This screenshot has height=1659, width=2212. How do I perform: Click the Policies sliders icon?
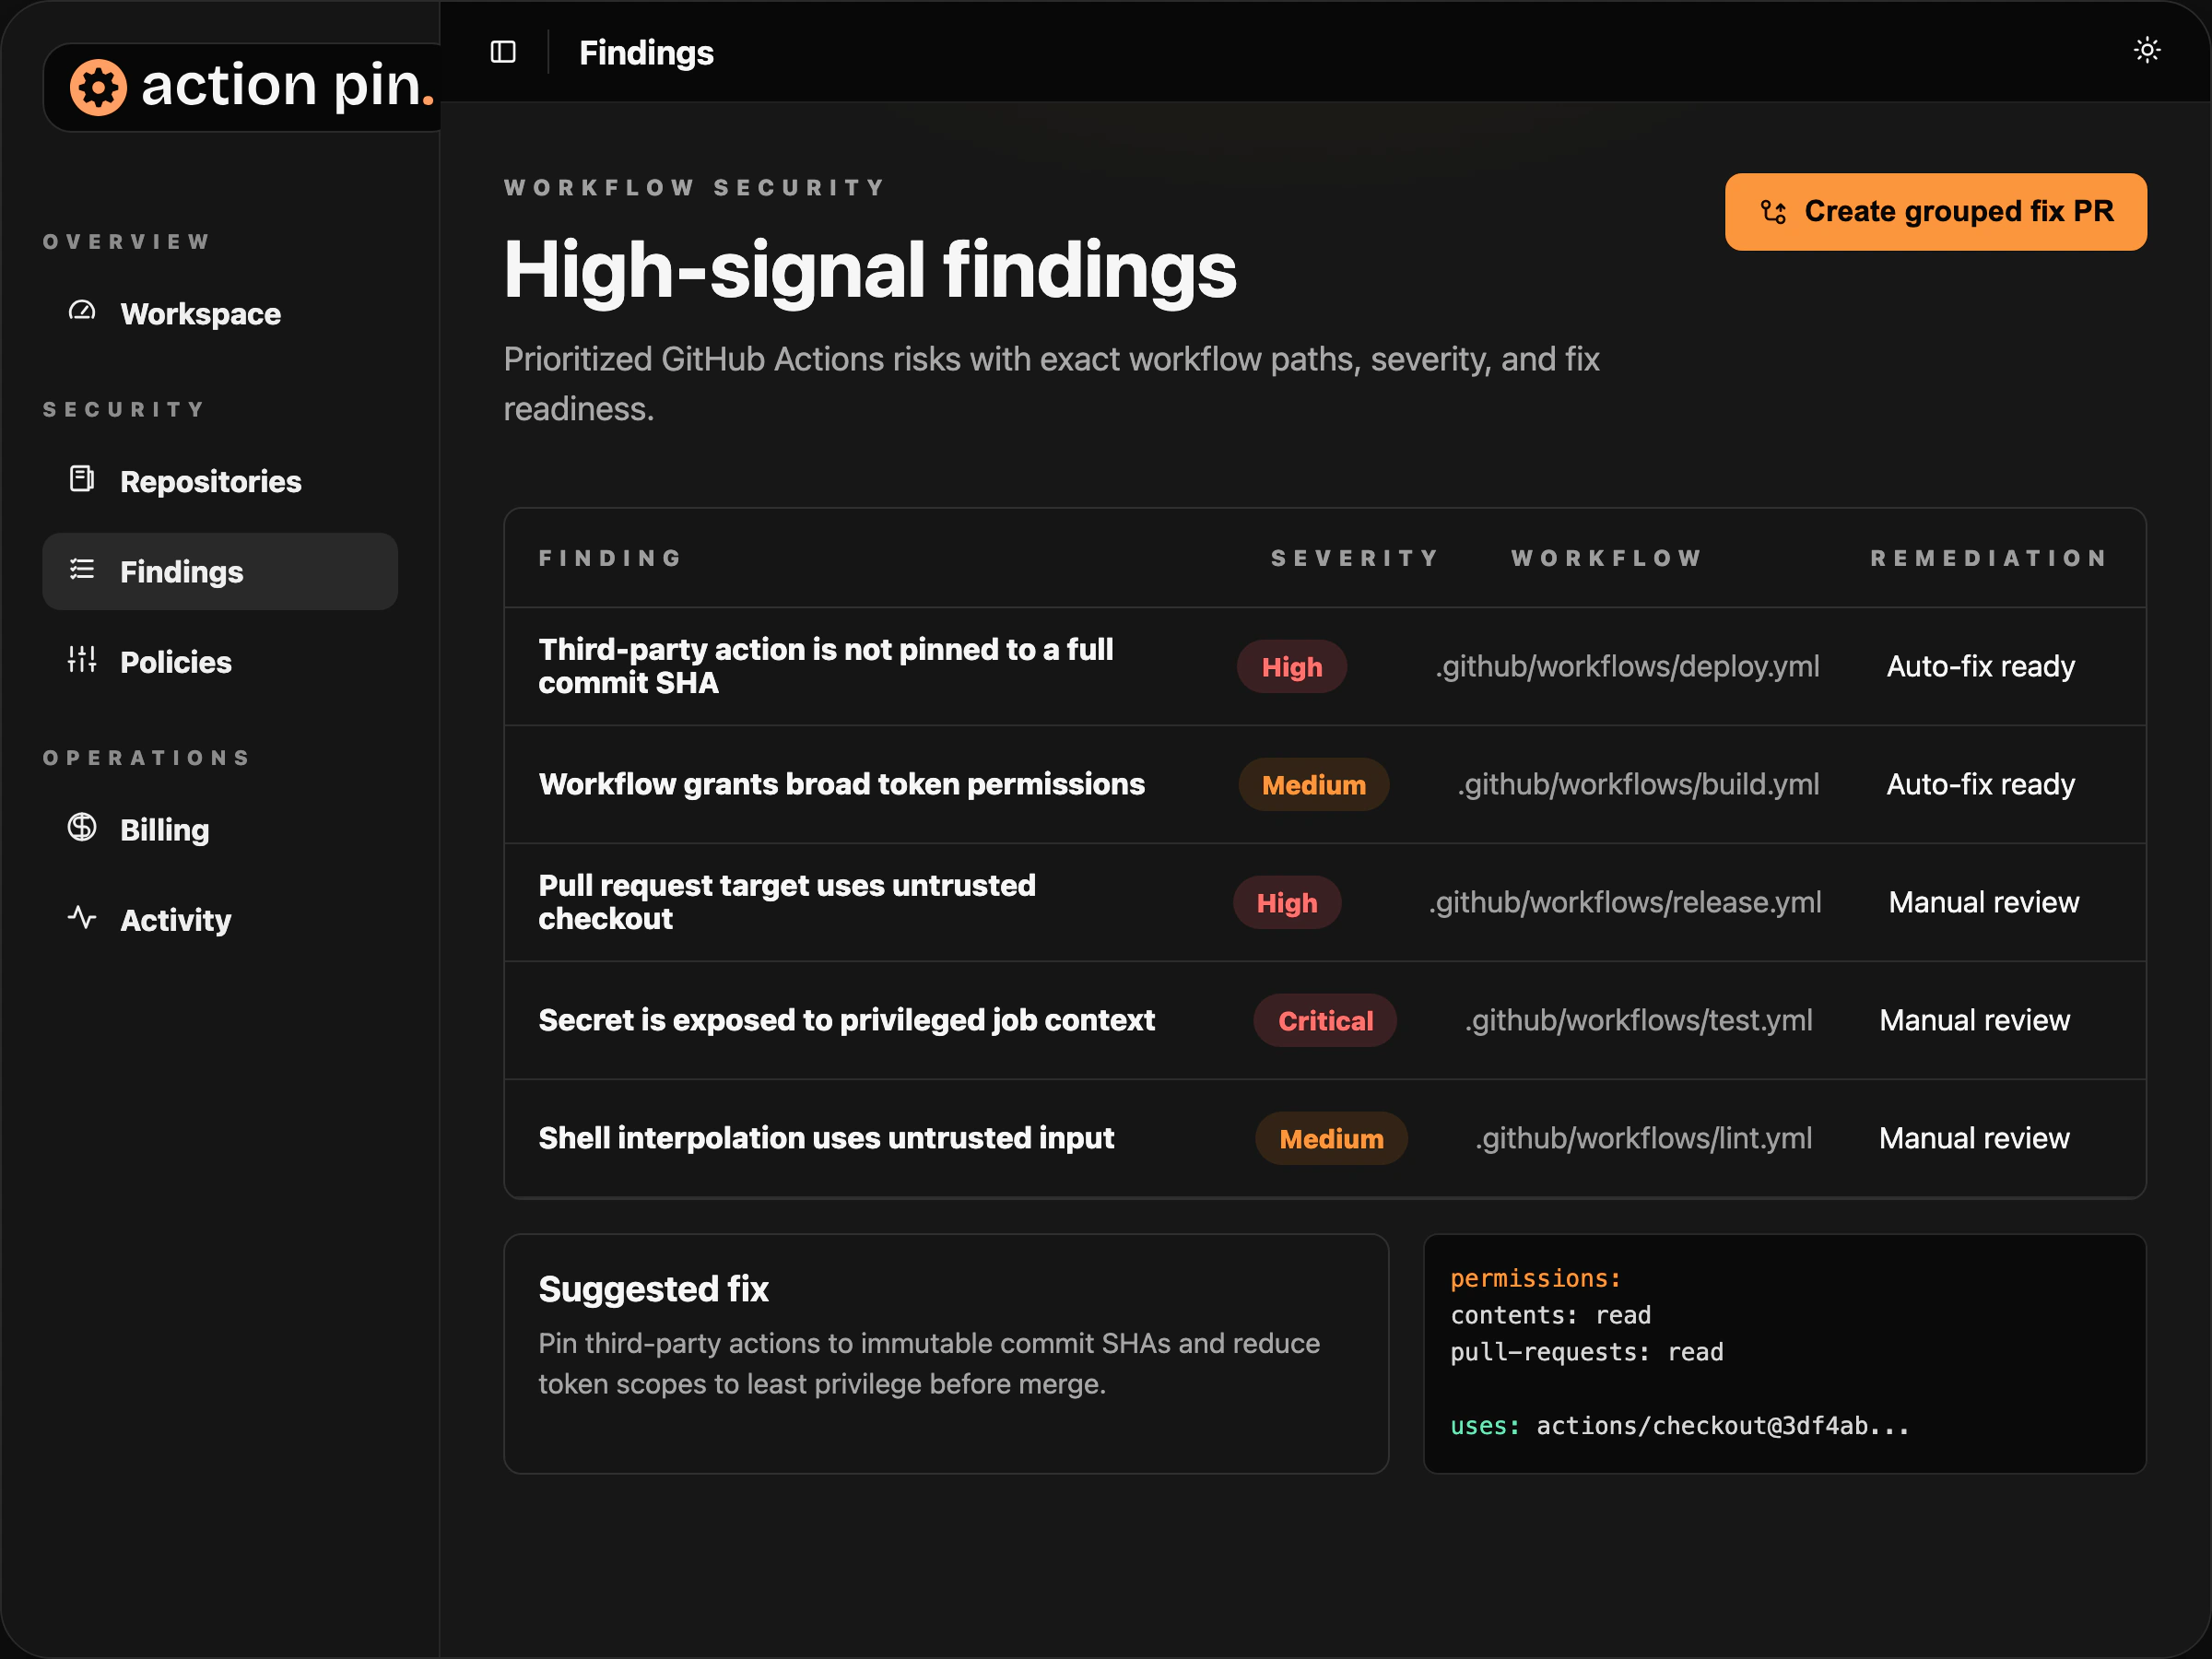click(x=82, y=660)
